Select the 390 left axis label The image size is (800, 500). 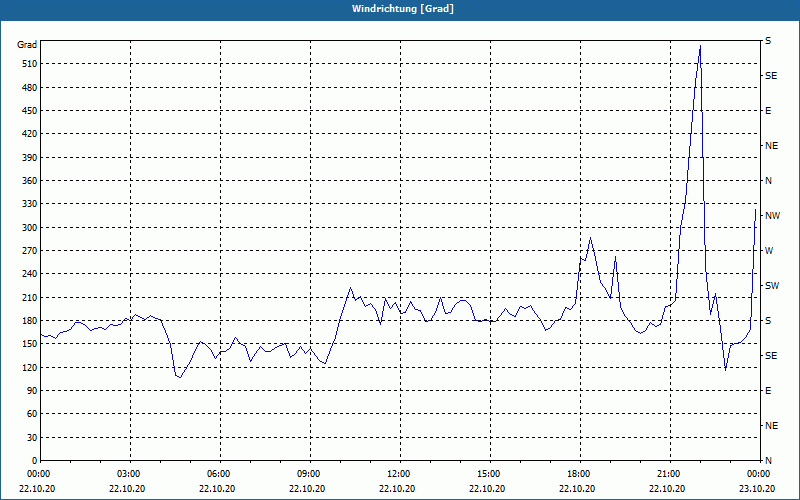(x=30, y=158)
